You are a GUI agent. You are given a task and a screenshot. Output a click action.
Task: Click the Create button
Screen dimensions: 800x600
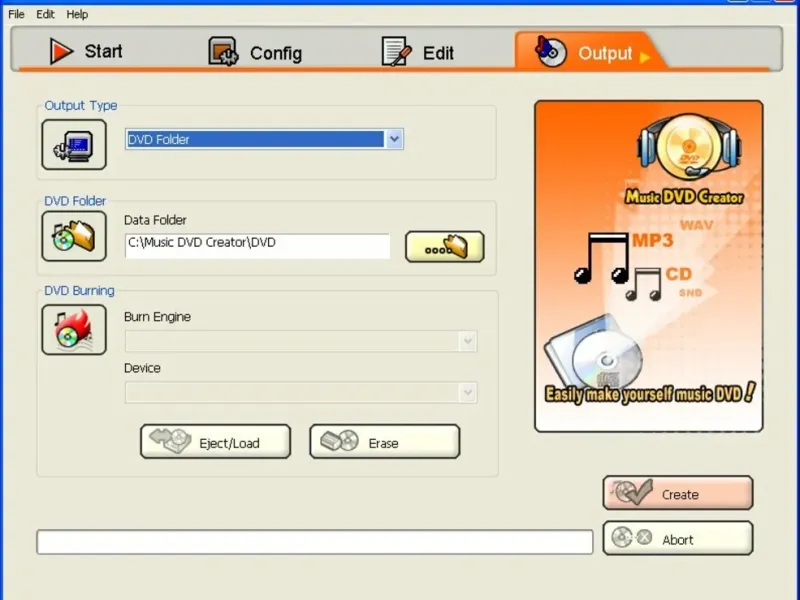(678, 493)
